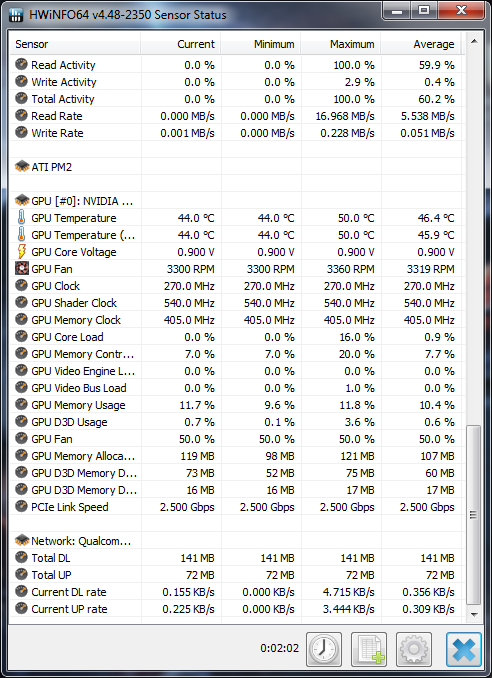Click the HWiNFO64 title bar app icon

point(16,14)
